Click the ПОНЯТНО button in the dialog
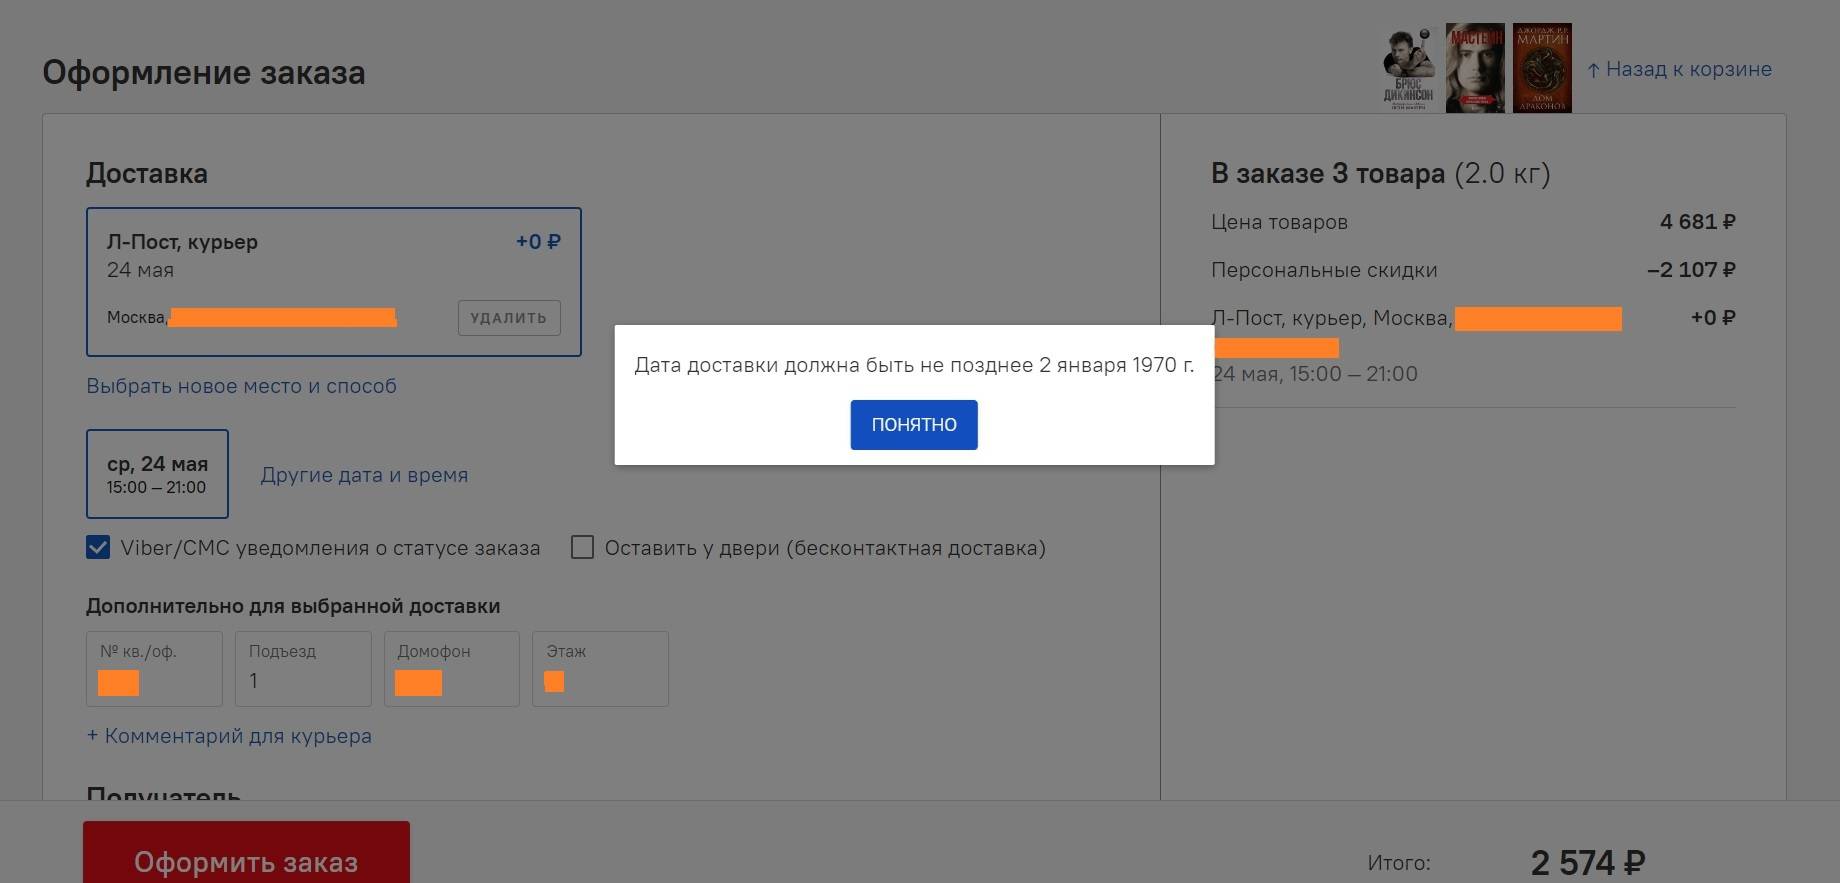The height and width of the screenshot is (883, 1840). (x=913, y=425)
